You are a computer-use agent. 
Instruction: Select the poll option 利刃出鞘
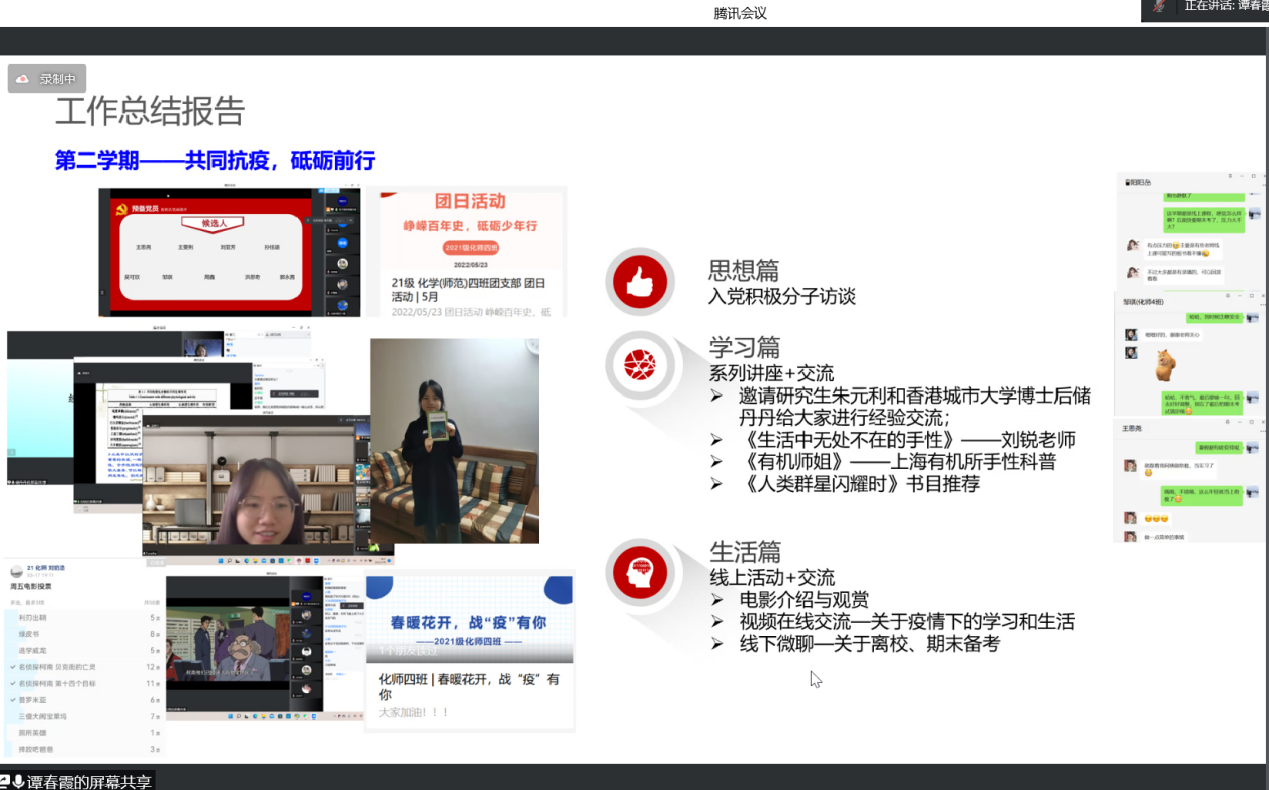tap(36, 618)
